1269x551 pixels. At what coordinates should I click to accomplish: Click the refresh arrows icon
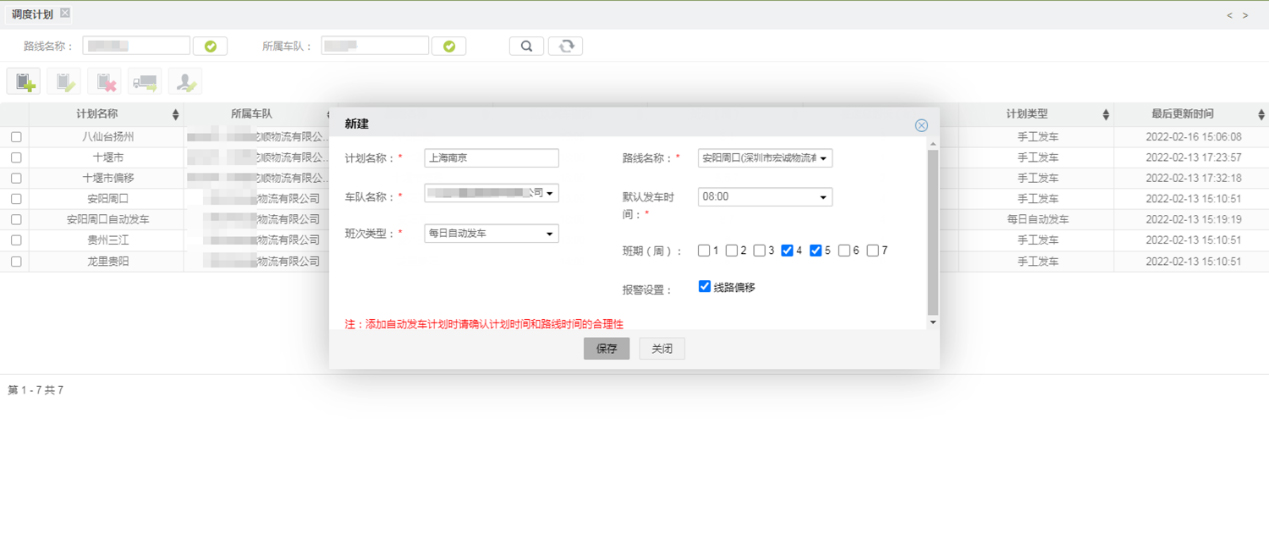[x=565, y=46]
